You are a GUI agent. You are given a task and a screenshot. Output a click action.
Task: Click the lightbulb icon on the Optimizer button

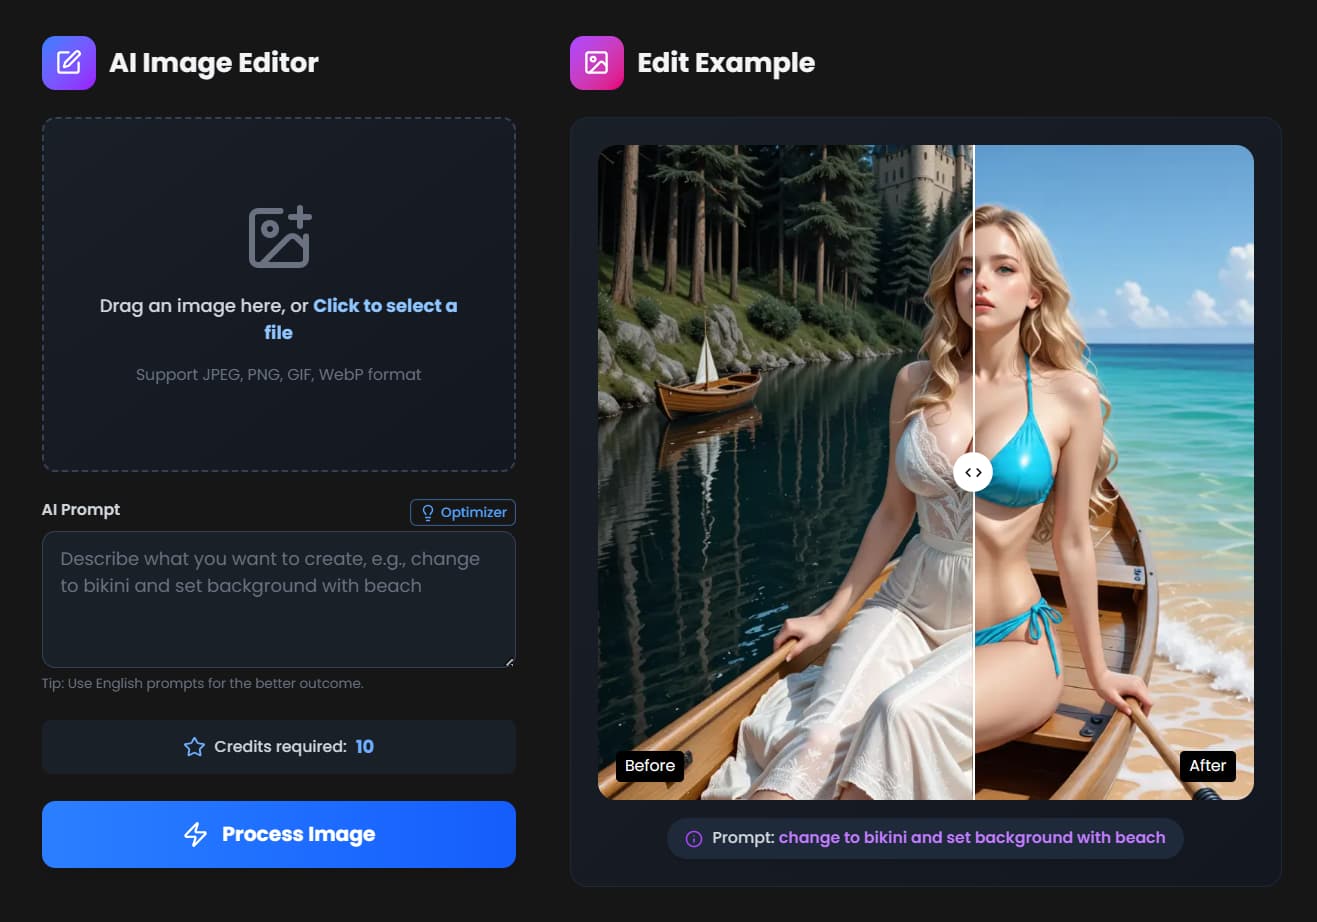pyautogui.click(x=428, y=512)
